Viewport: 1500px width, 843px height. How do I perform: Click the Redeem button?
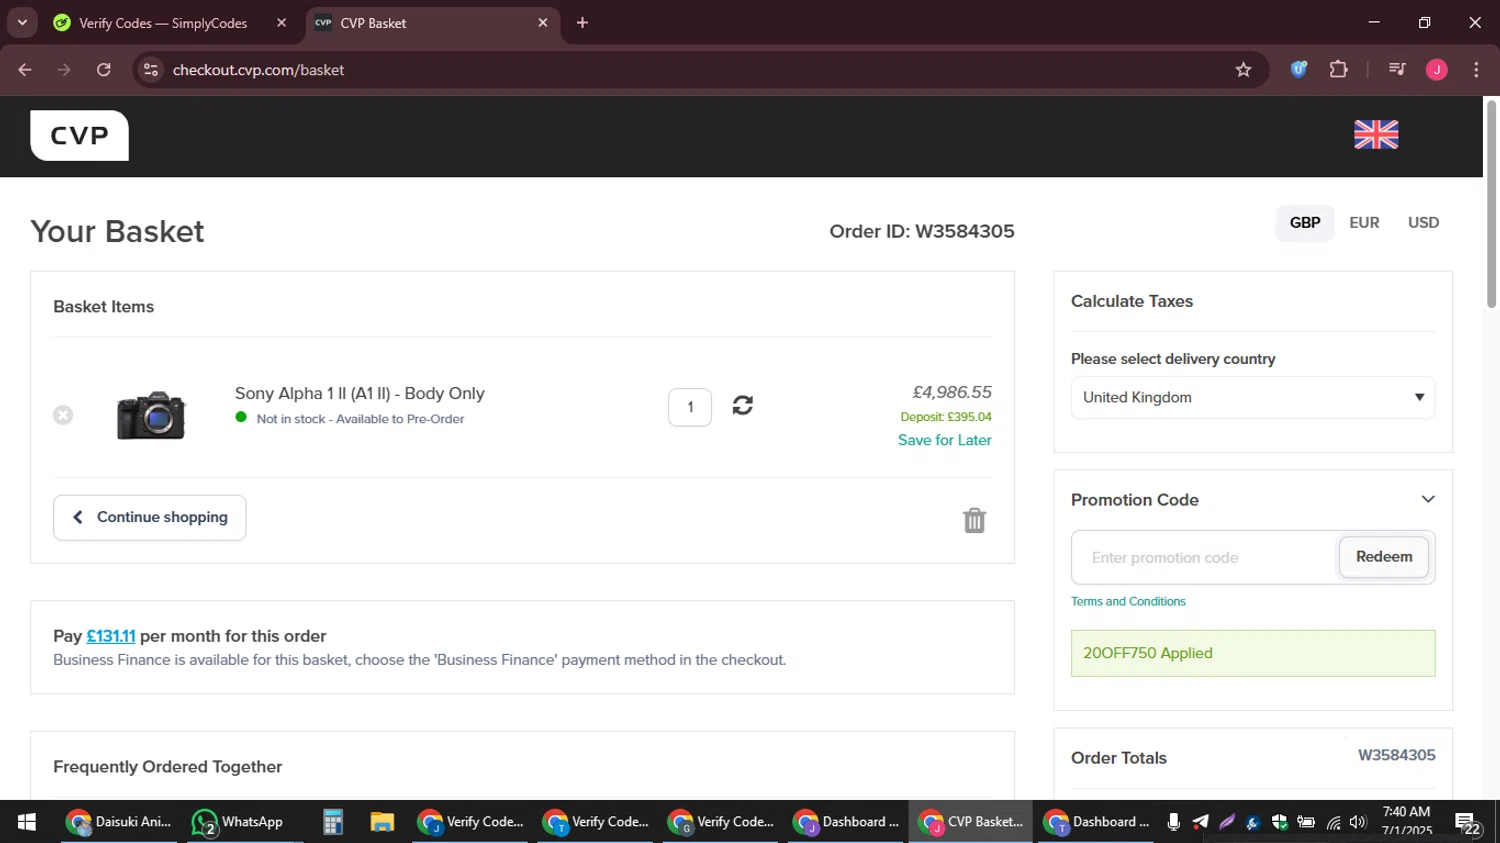1384,557
